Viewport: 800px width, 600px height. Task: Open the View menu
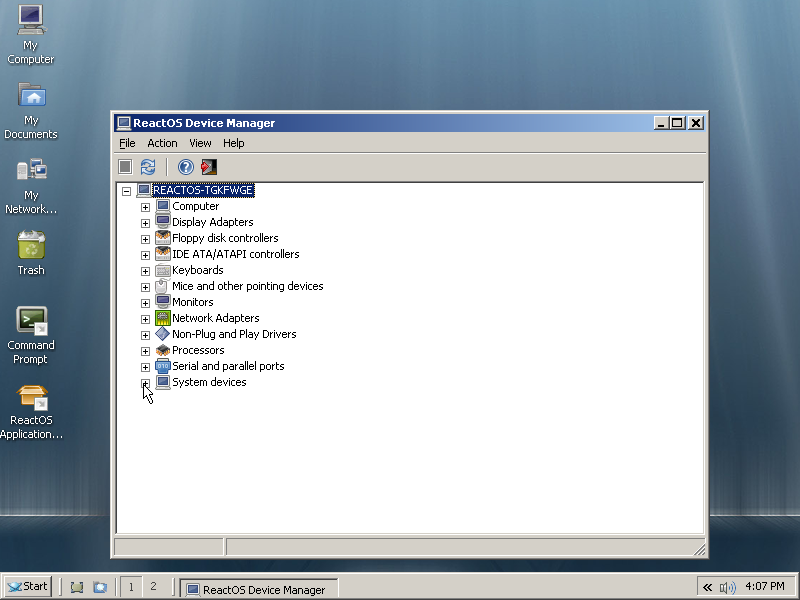[x=200, y=143]
